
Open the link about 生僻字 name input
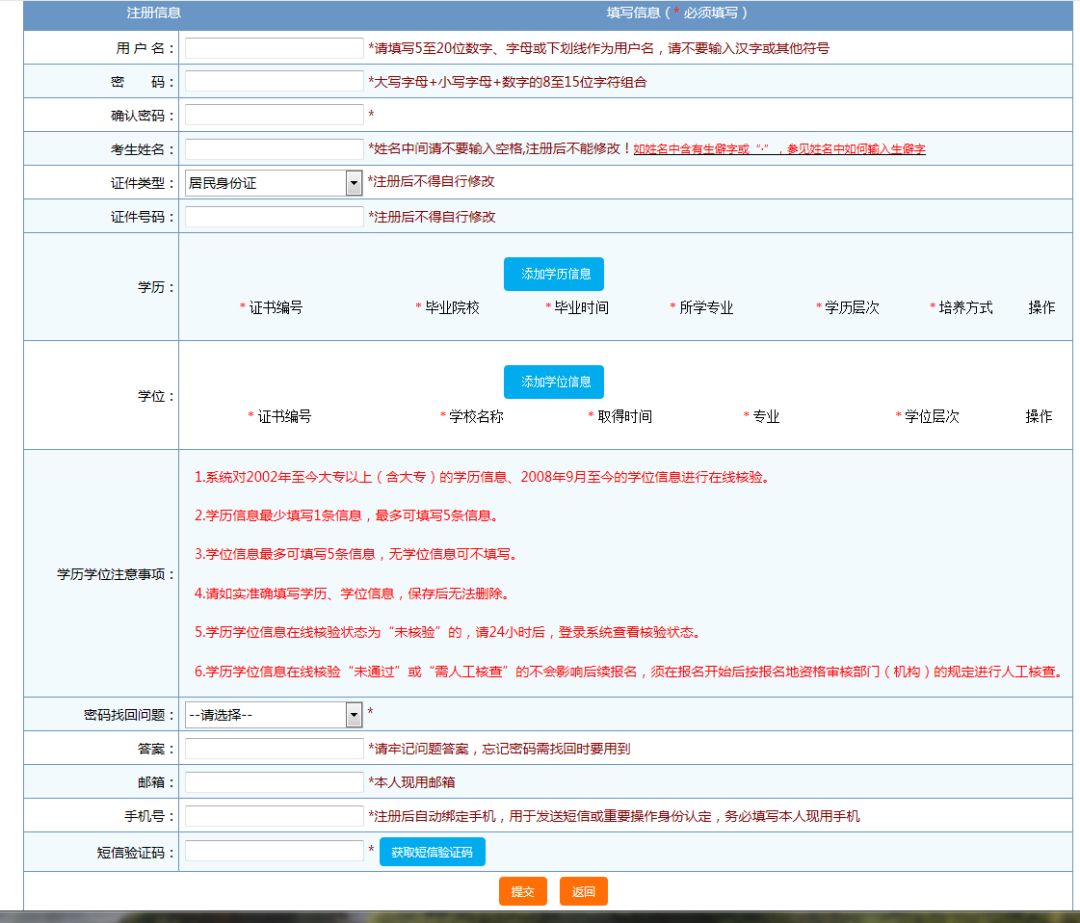point(779,149)
